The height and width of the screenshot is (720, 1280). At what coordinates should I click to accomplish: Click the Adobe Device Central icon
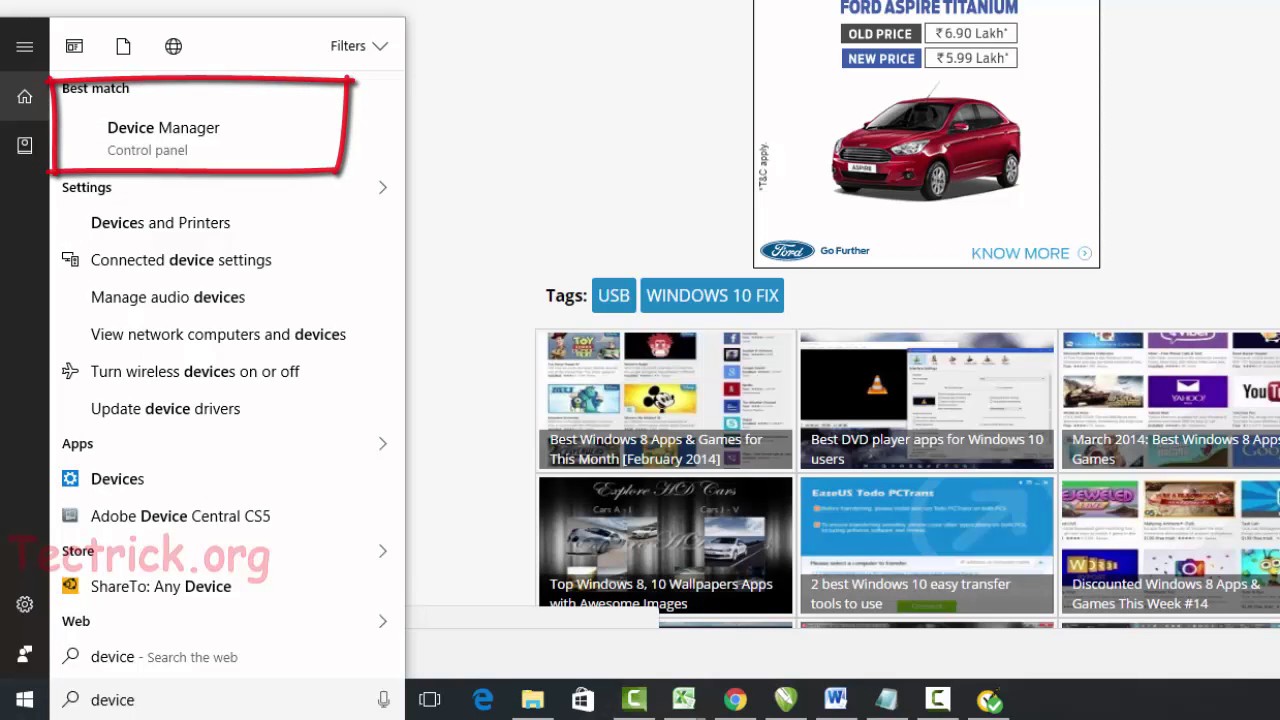pos(70,516)
